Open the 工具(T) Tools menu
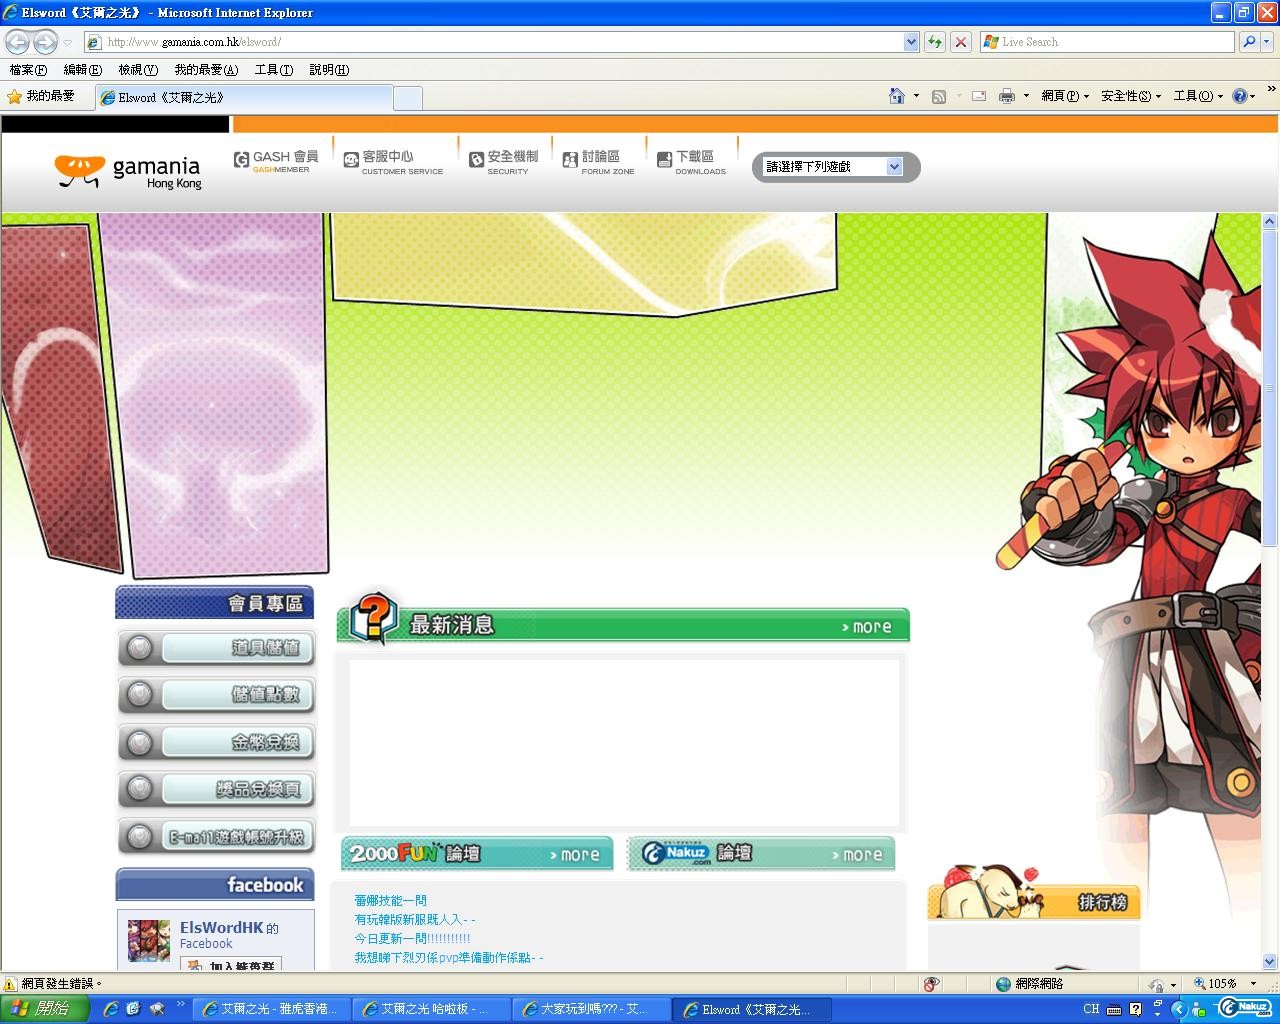 click(x=274, y=70)
